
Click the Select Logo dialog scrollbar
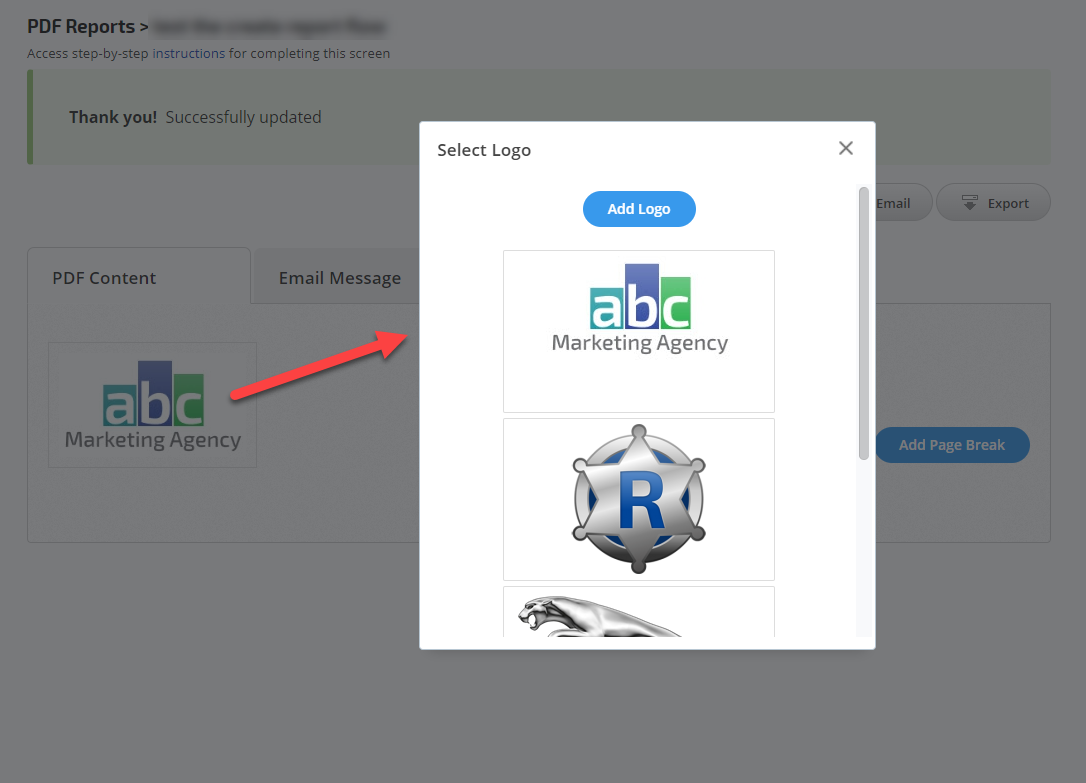pyautogui.click(x=863, y=323)
